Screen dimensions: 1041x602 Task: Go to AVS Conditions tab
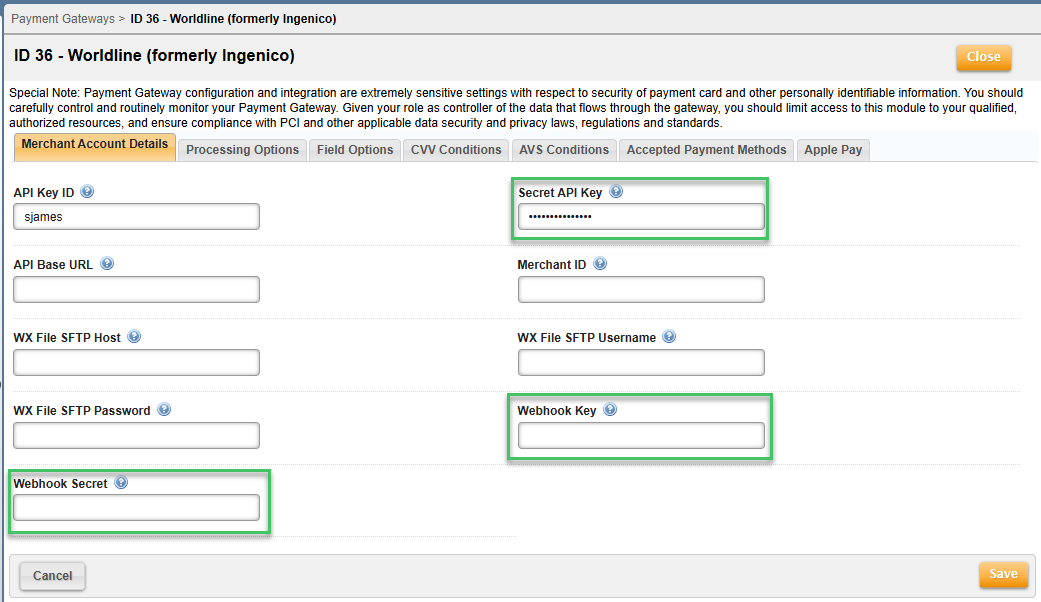pos(564,150)
